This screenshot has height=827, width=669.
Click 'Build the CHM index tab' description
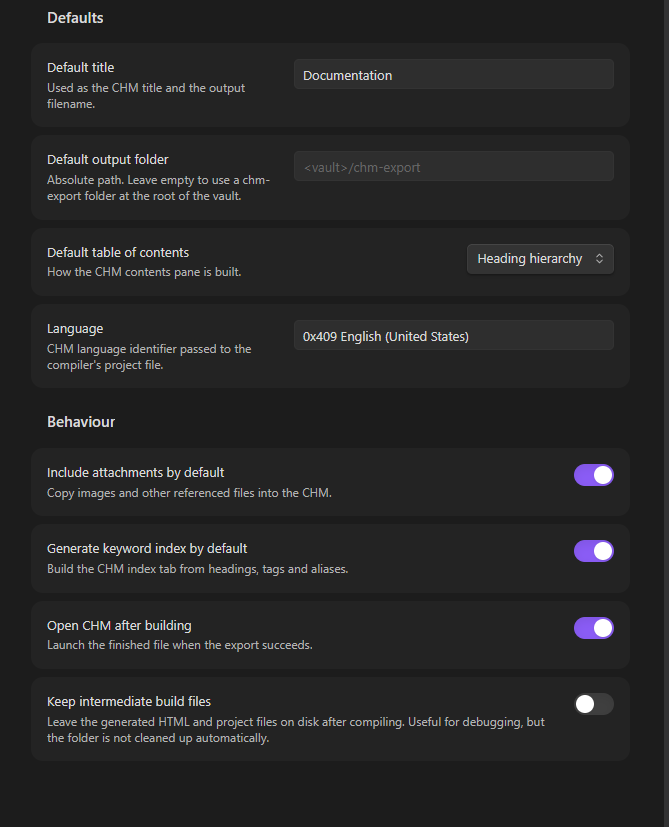click(x=197, y=569)
